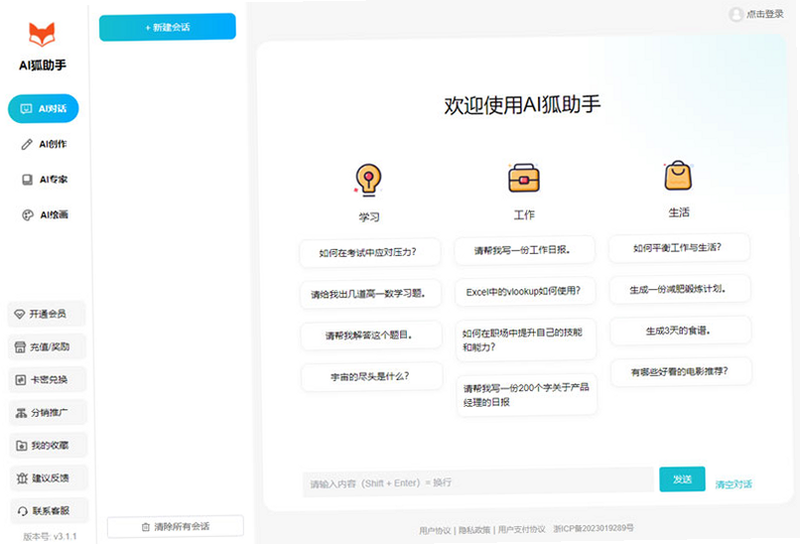Open the 充值/奖励 recharge text
Screen dimensions: 800x544
point(49,347)
